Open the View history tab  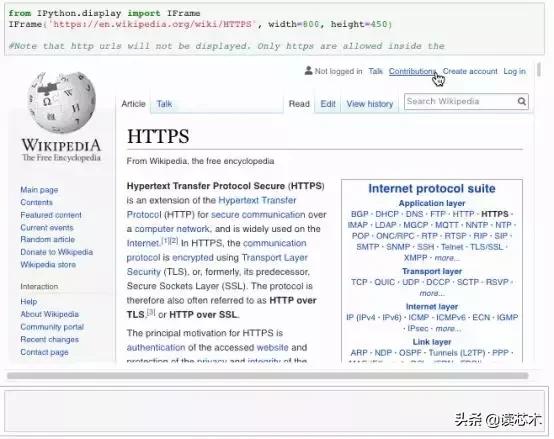[x=370, y=104]
